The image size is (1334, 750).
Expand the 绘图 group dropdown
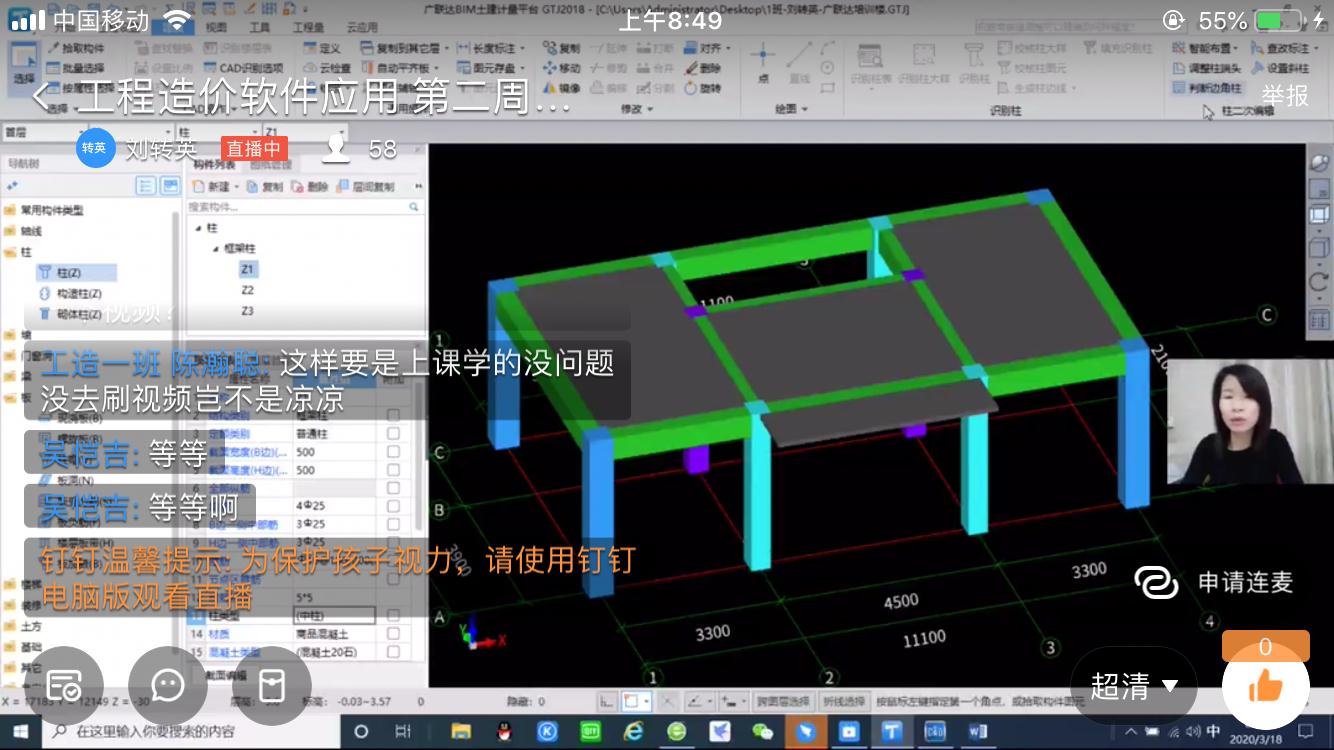[x=791, y=109]
